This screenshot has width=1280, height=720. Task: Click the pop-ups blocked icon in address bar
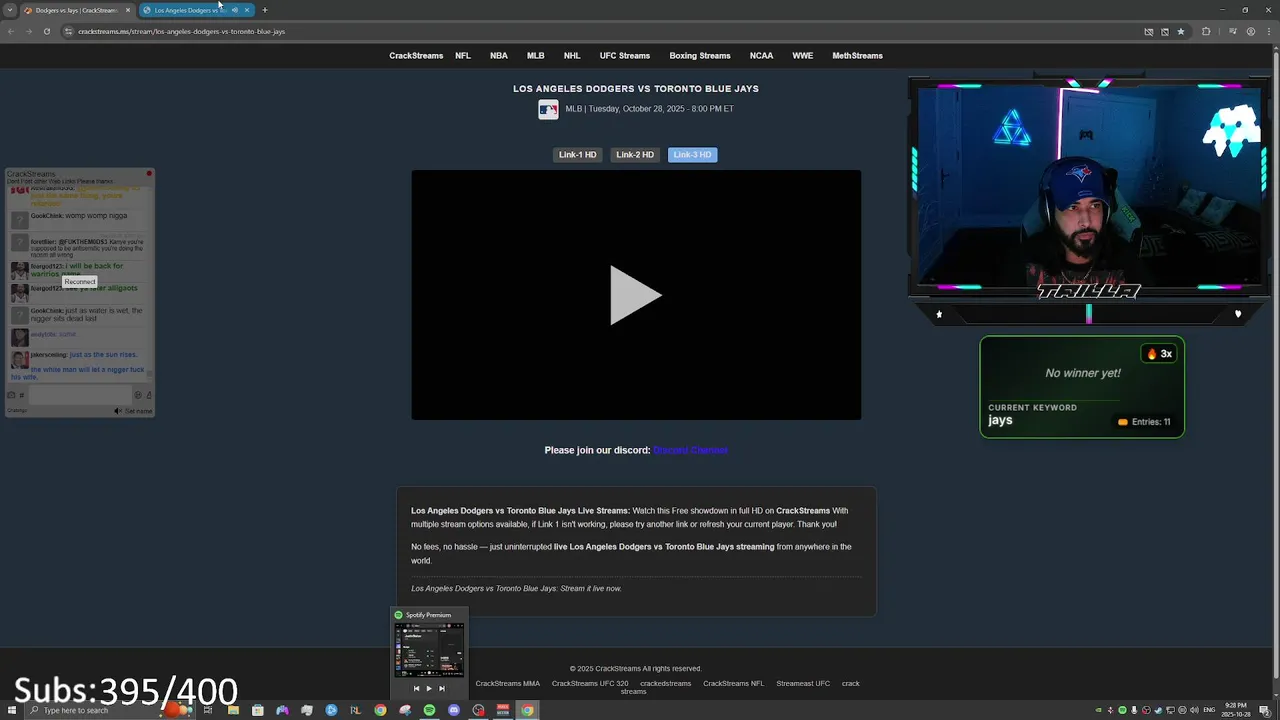[x=1165, y=31]
